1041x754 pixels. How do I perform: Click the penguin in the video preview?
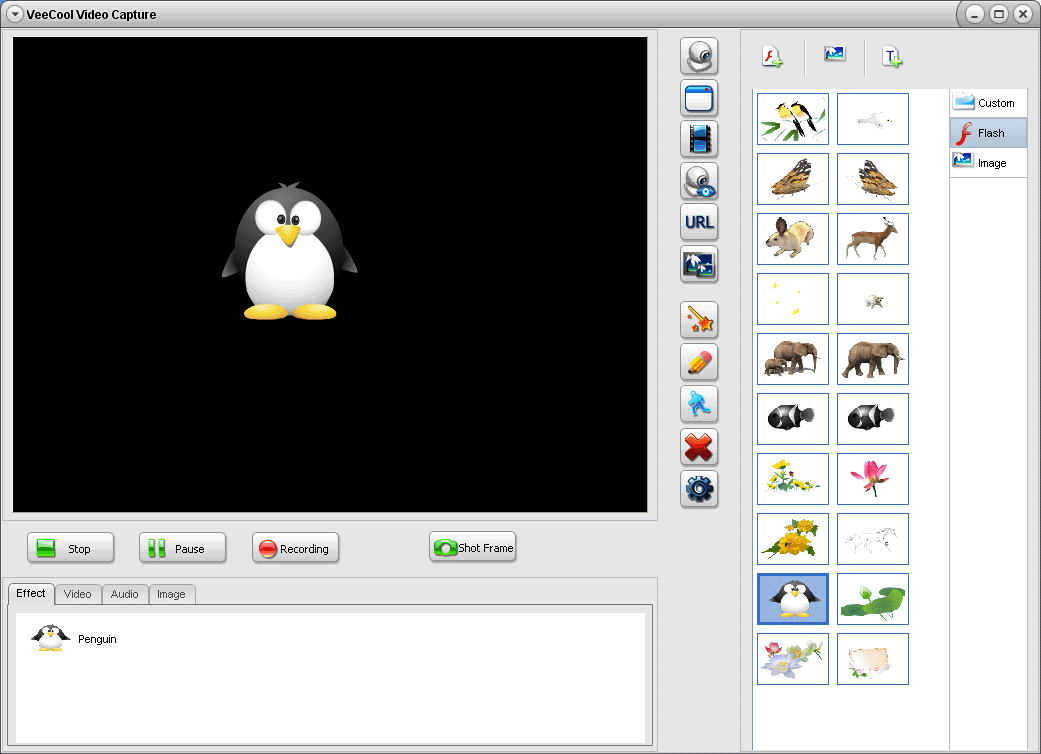(289, 252)
